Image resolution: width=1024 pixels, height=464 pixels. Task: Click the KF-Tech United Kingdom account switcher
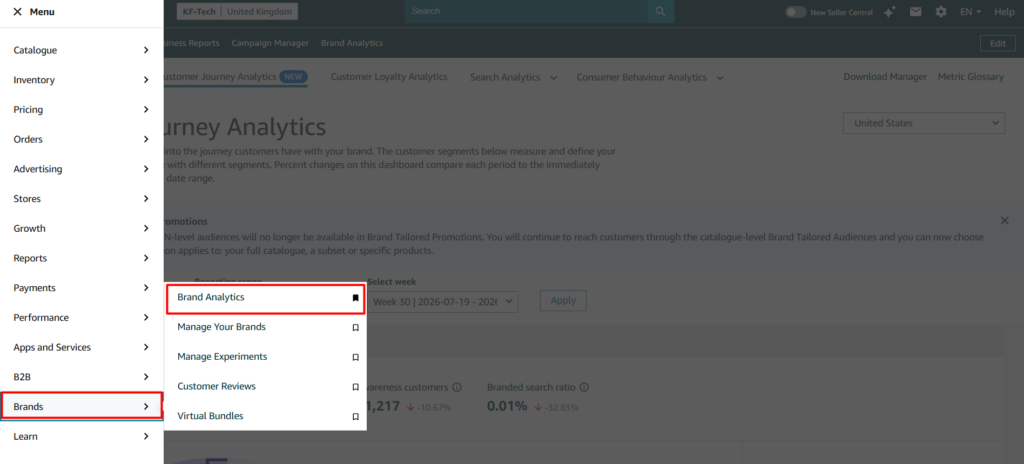pos(237,12)
